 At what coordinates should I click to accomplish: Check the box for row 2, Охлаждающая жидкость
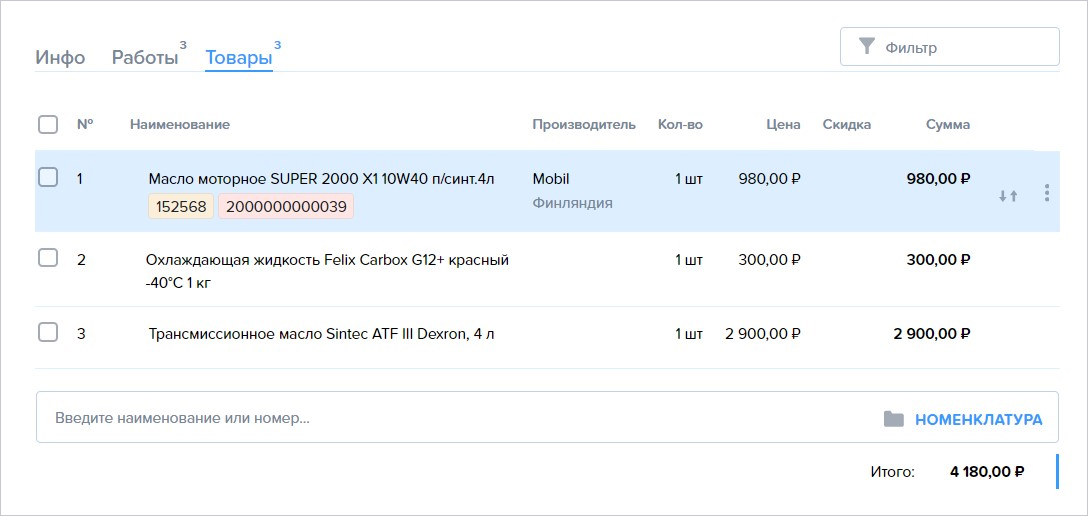click(x=48, y=258)
